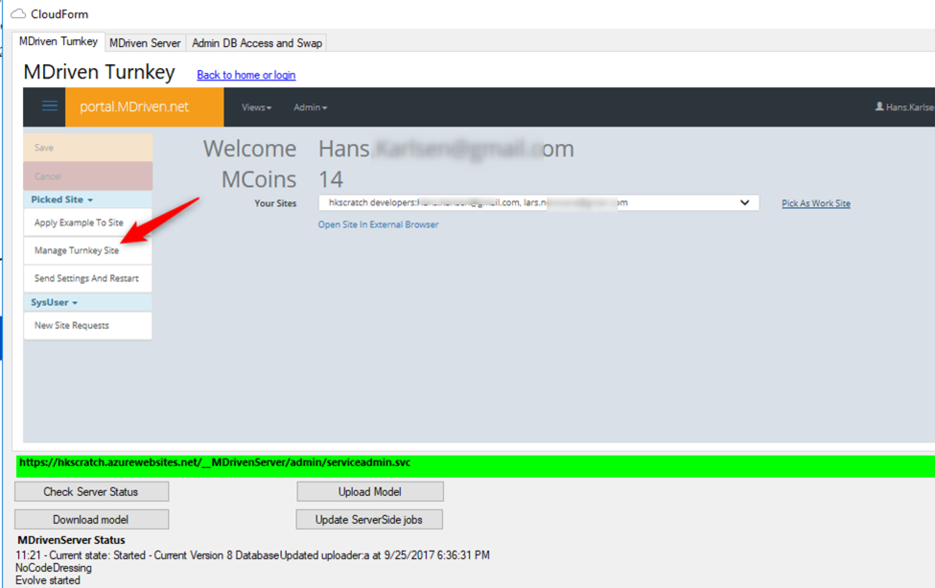Click the MCoins value 14
The image size is (935, 588).
(331, 180)
